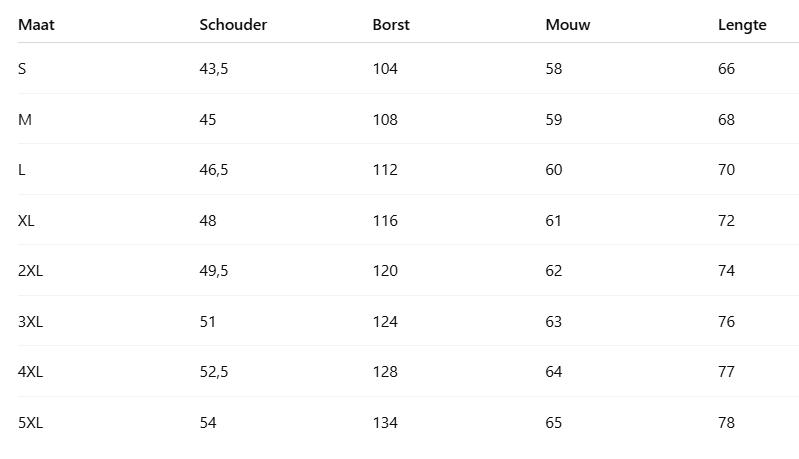
Task: Click shoulder value 46,5 in L row
Action: click(214, 170)
